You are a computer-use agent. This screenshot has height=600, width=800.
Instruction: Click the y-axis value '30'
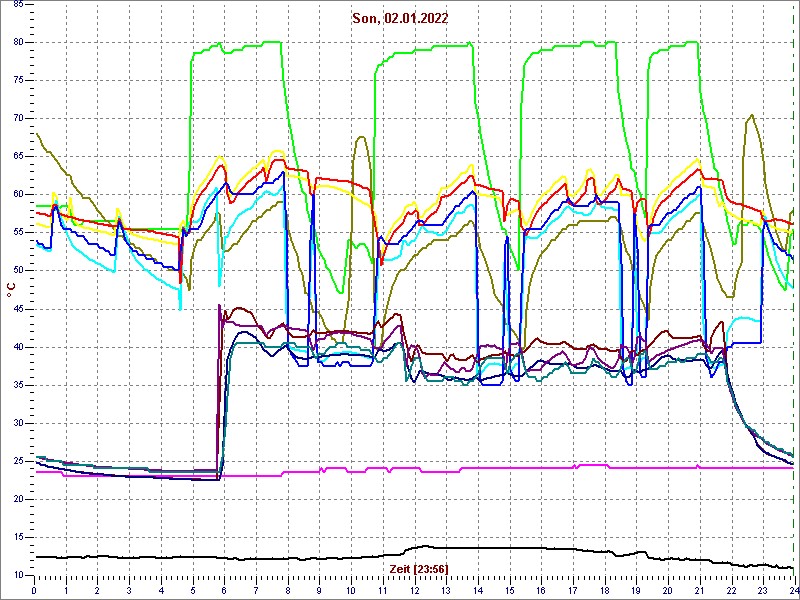(18, 423)
